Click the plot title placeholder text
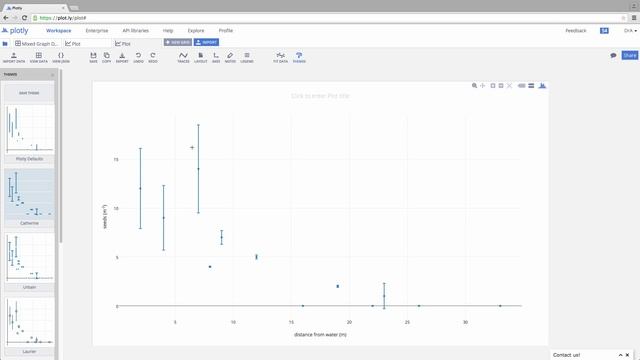Image resolution: width=640 pixels, height=360 pixels. click(320, 96)
